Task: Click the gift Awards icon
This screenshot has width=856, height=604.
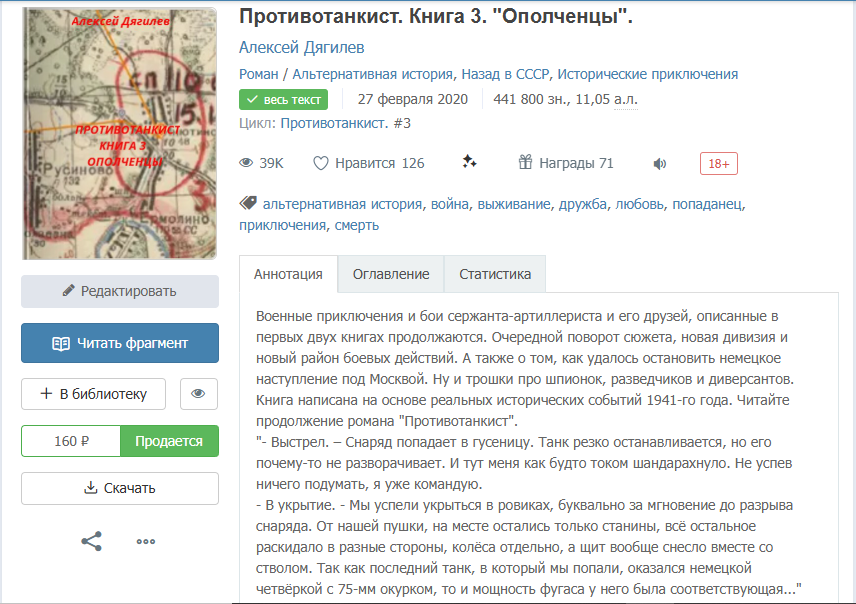Action: [x=525, y=162]
